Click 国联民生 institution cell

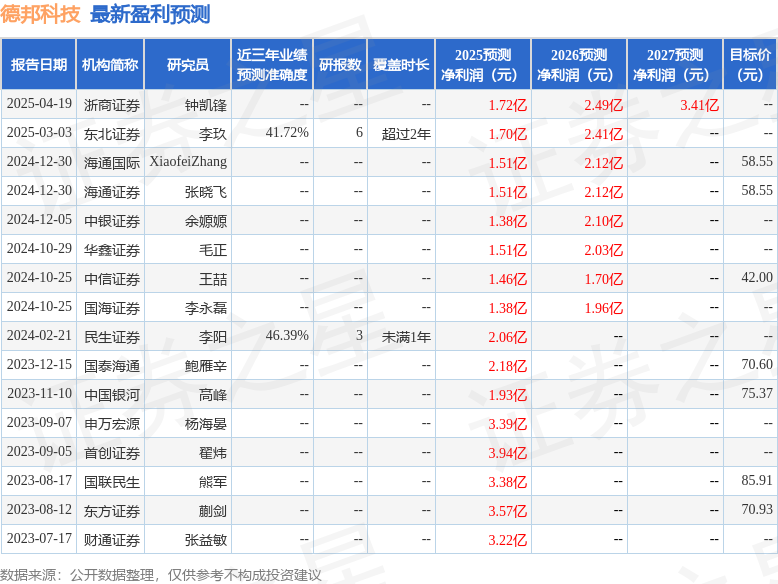112,482
